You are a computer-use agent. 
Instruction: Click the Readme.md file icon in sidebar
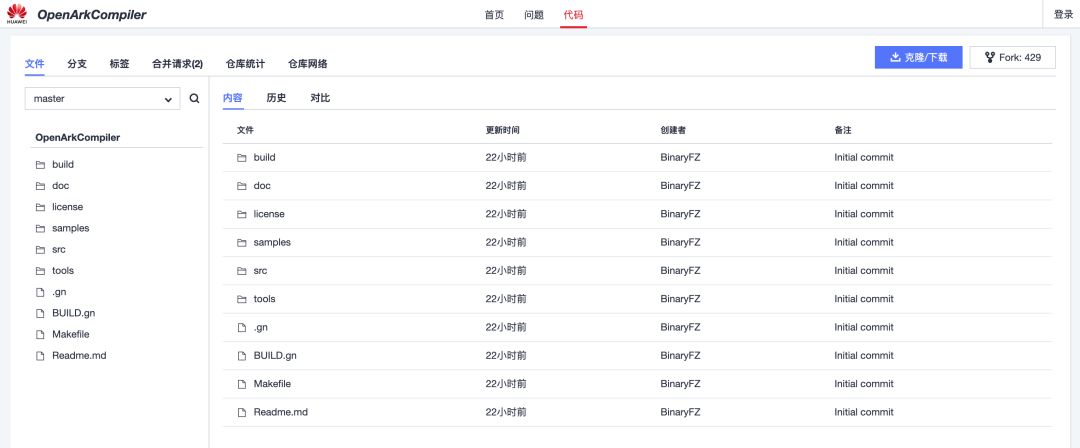[40, 356]
